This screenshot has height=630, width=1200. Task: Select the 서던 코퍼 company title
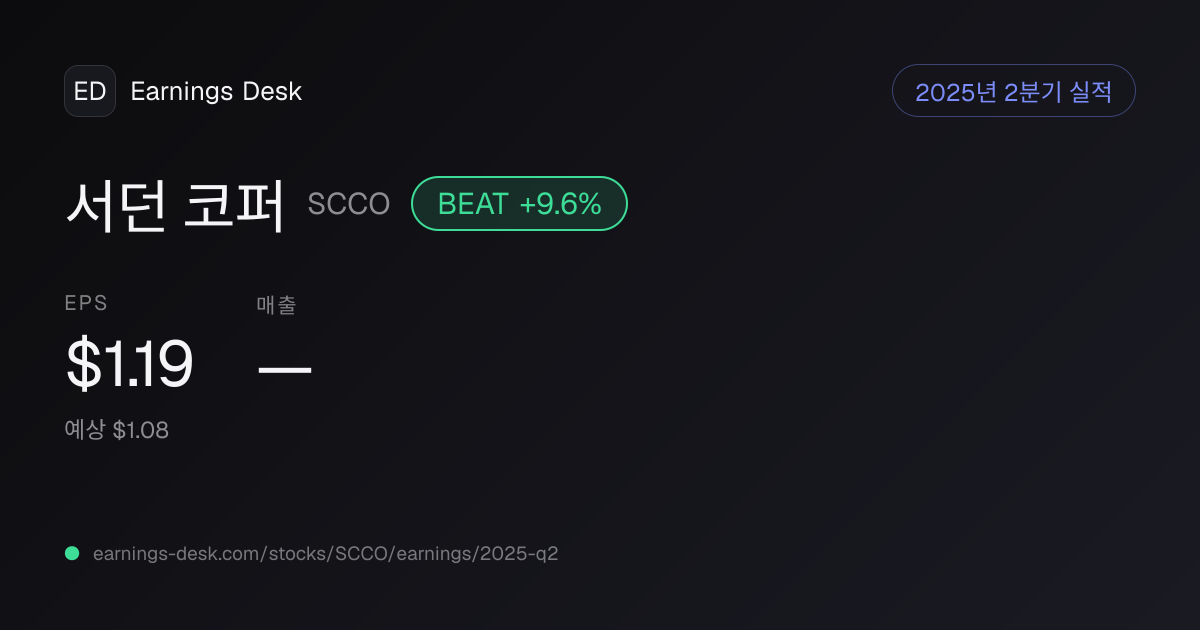176,205
